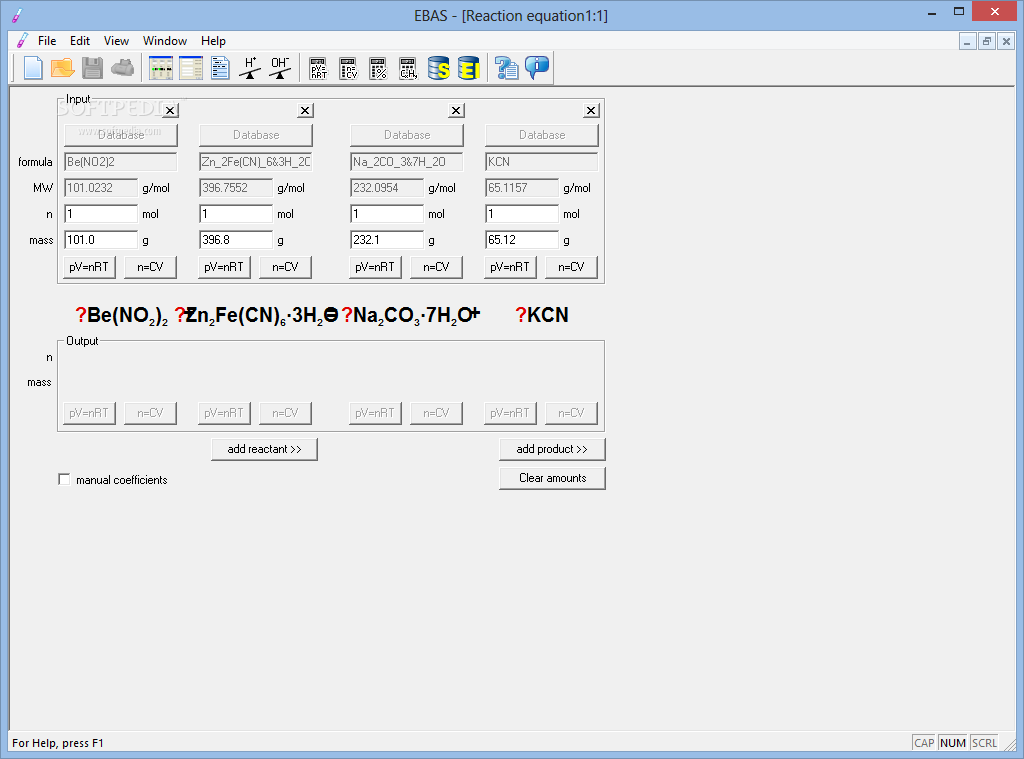1024x759 pixels.
Task: Click the MW value 101.0232
Action: [101, 187]
